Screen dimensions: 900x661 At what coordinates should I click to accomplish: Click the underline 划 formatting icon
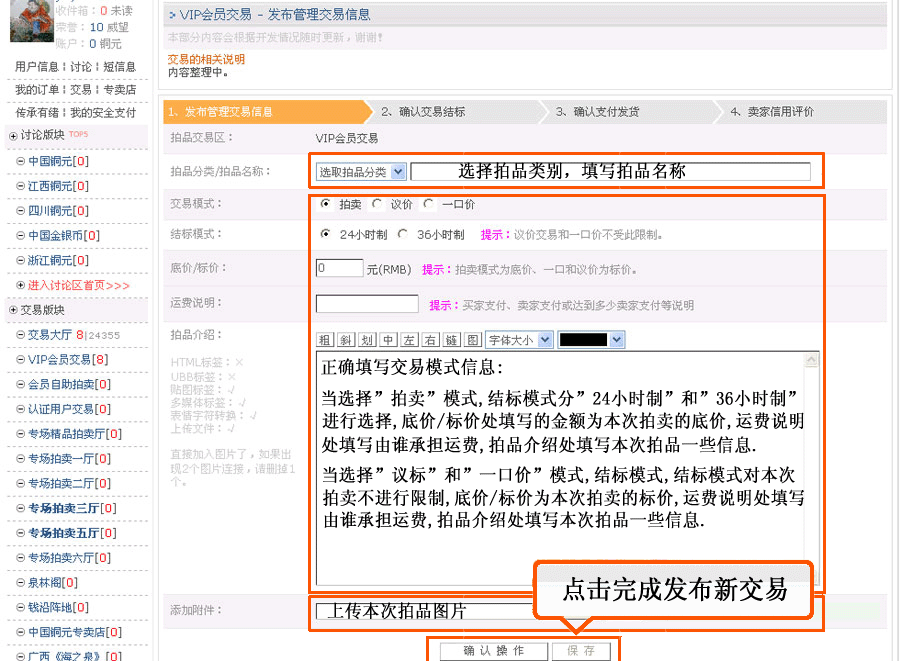[x=367, y=340]
